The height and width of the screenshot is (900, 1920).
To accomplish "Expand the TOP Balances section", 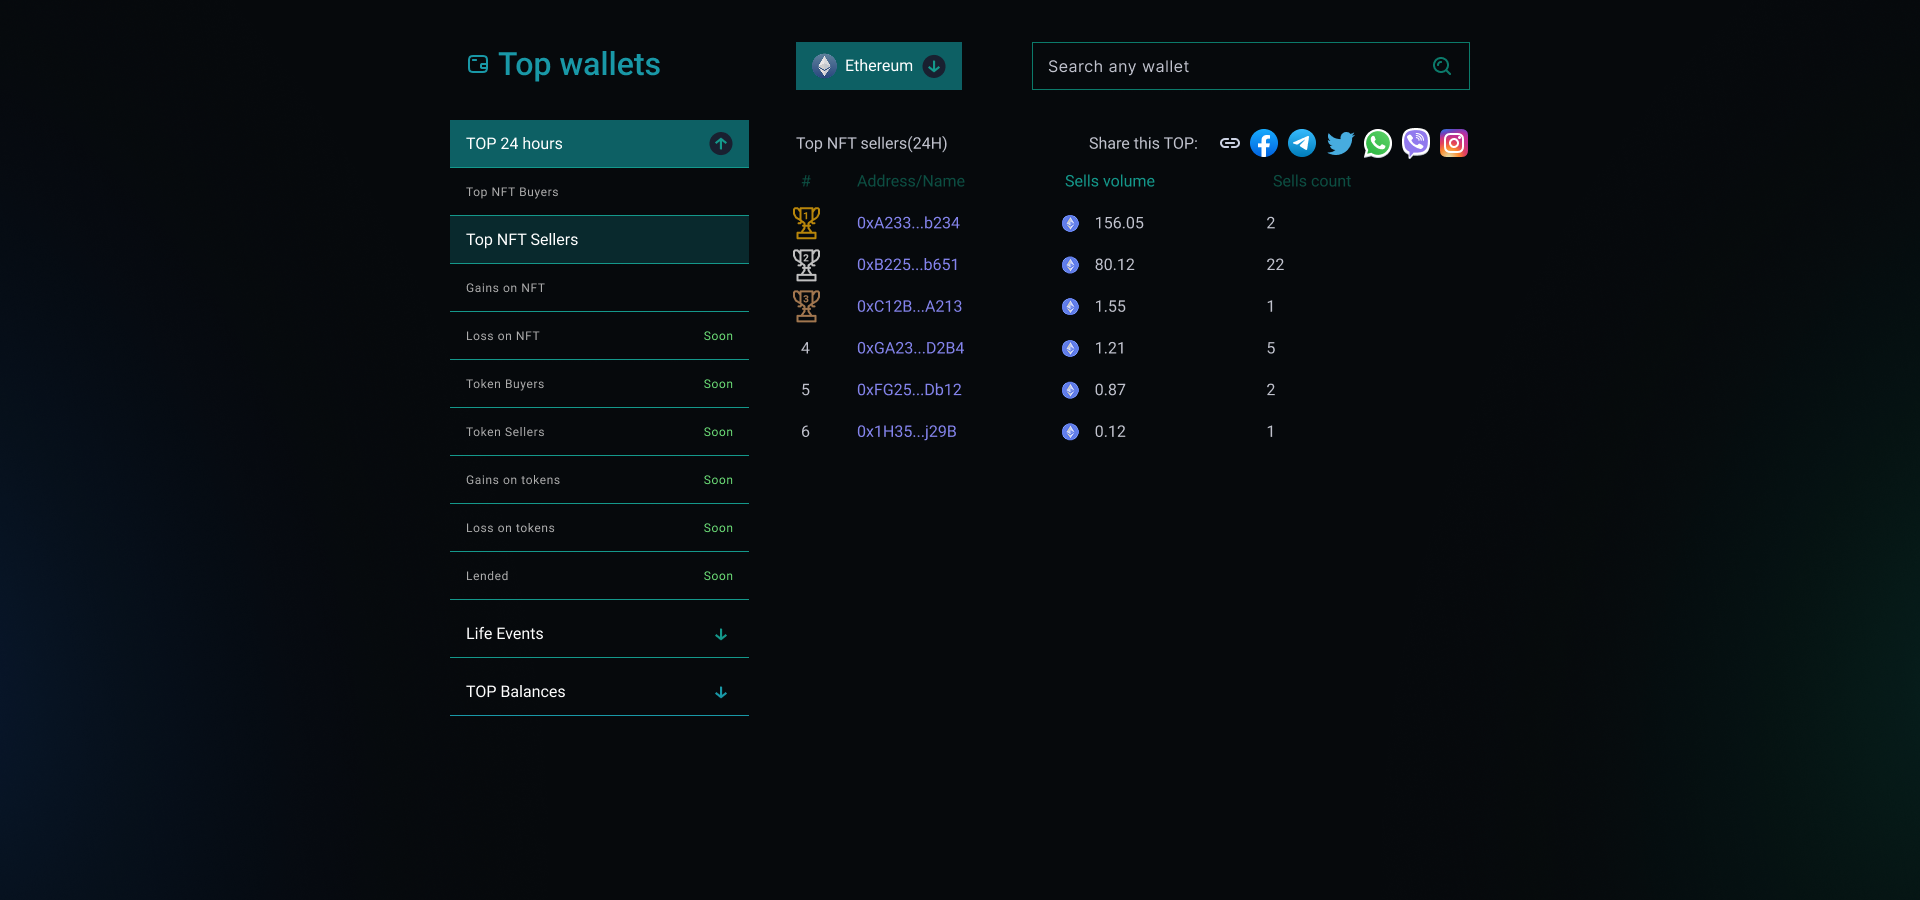I will (x=720, y=692).
